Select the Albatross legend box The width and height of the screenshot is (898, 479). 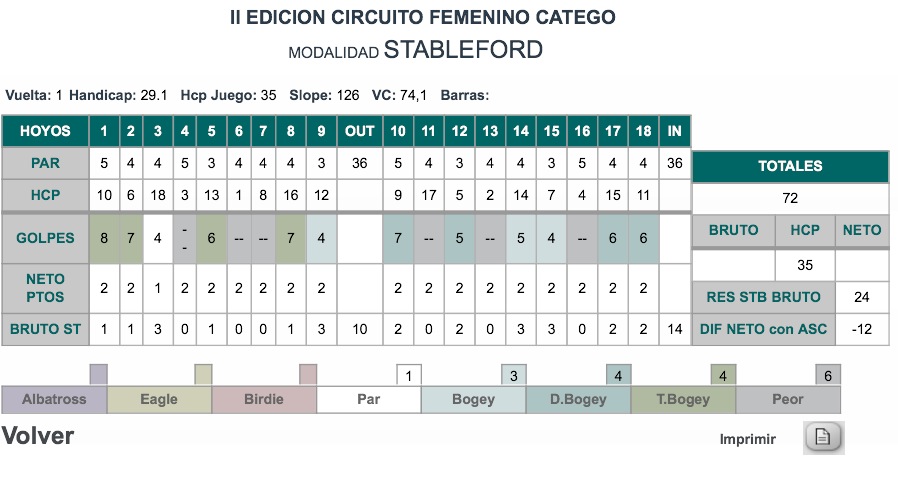click(54, 399)
